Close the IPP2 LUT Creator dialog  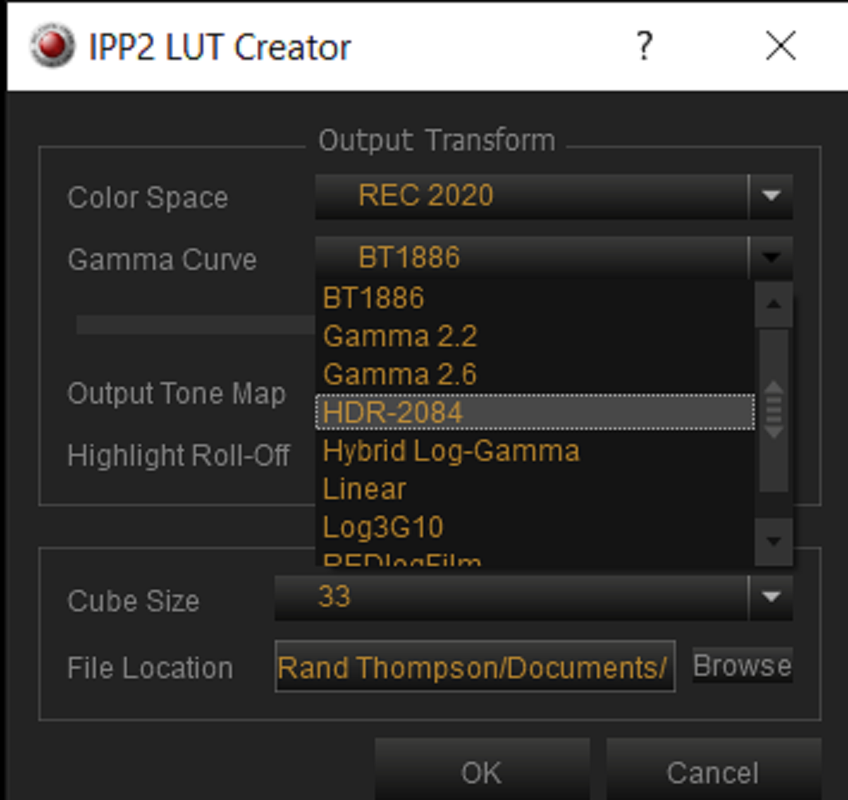781,45
